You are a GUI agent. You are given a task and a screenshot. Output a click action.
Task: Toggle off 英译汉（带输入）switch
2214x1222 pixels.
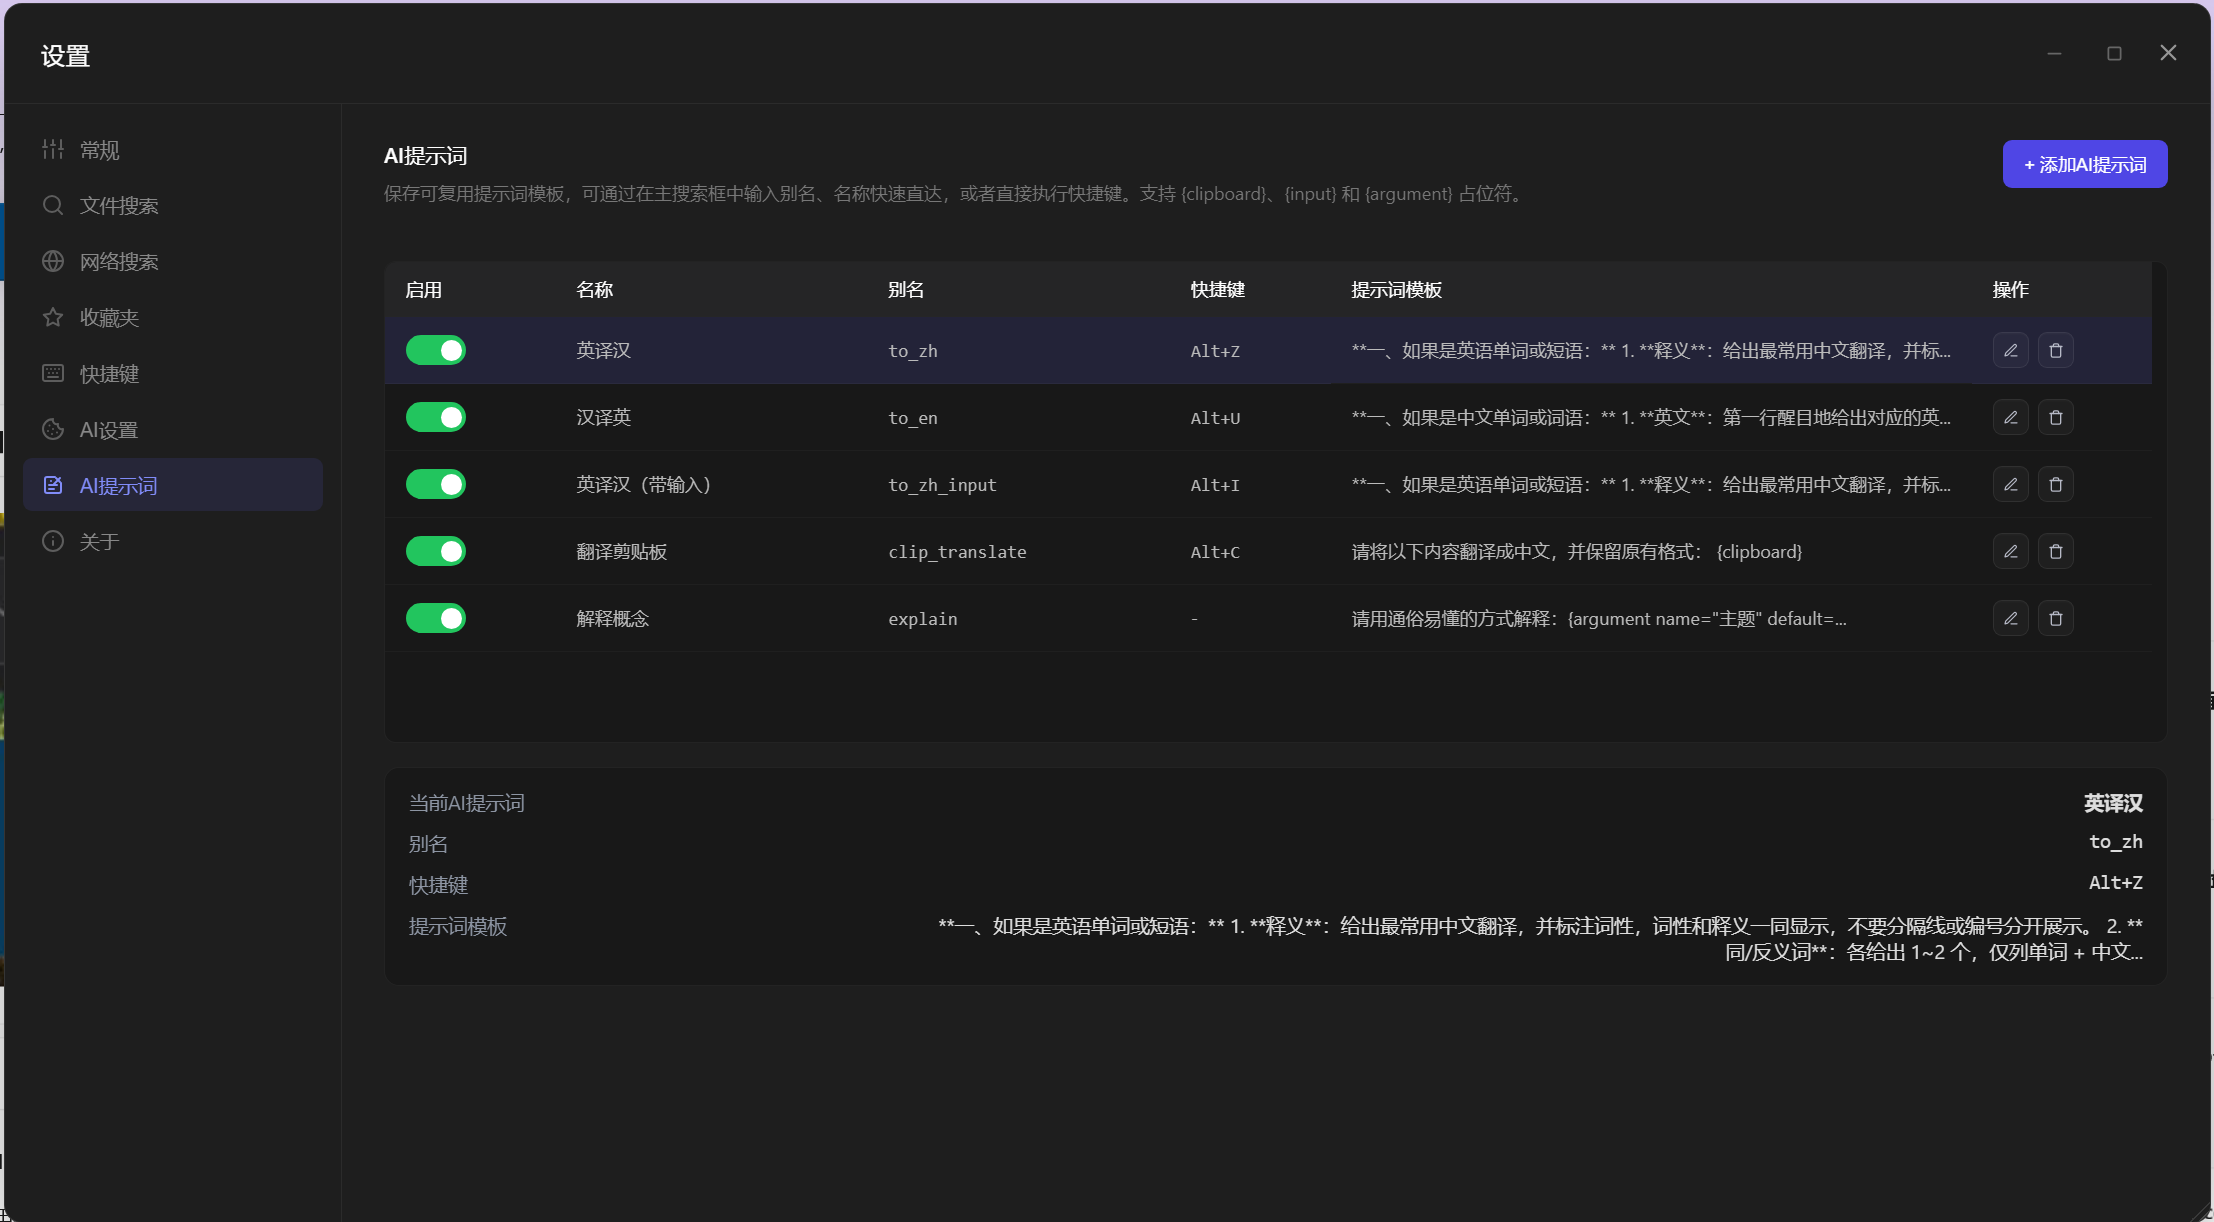pos(436,484)
